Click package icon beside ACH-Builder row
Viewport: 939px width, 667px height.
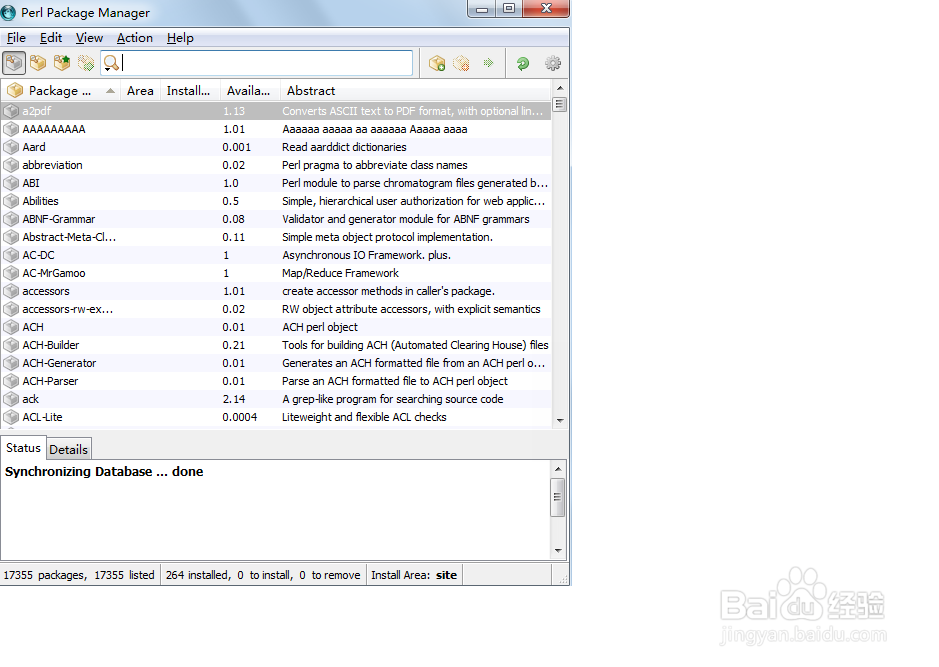11,345
